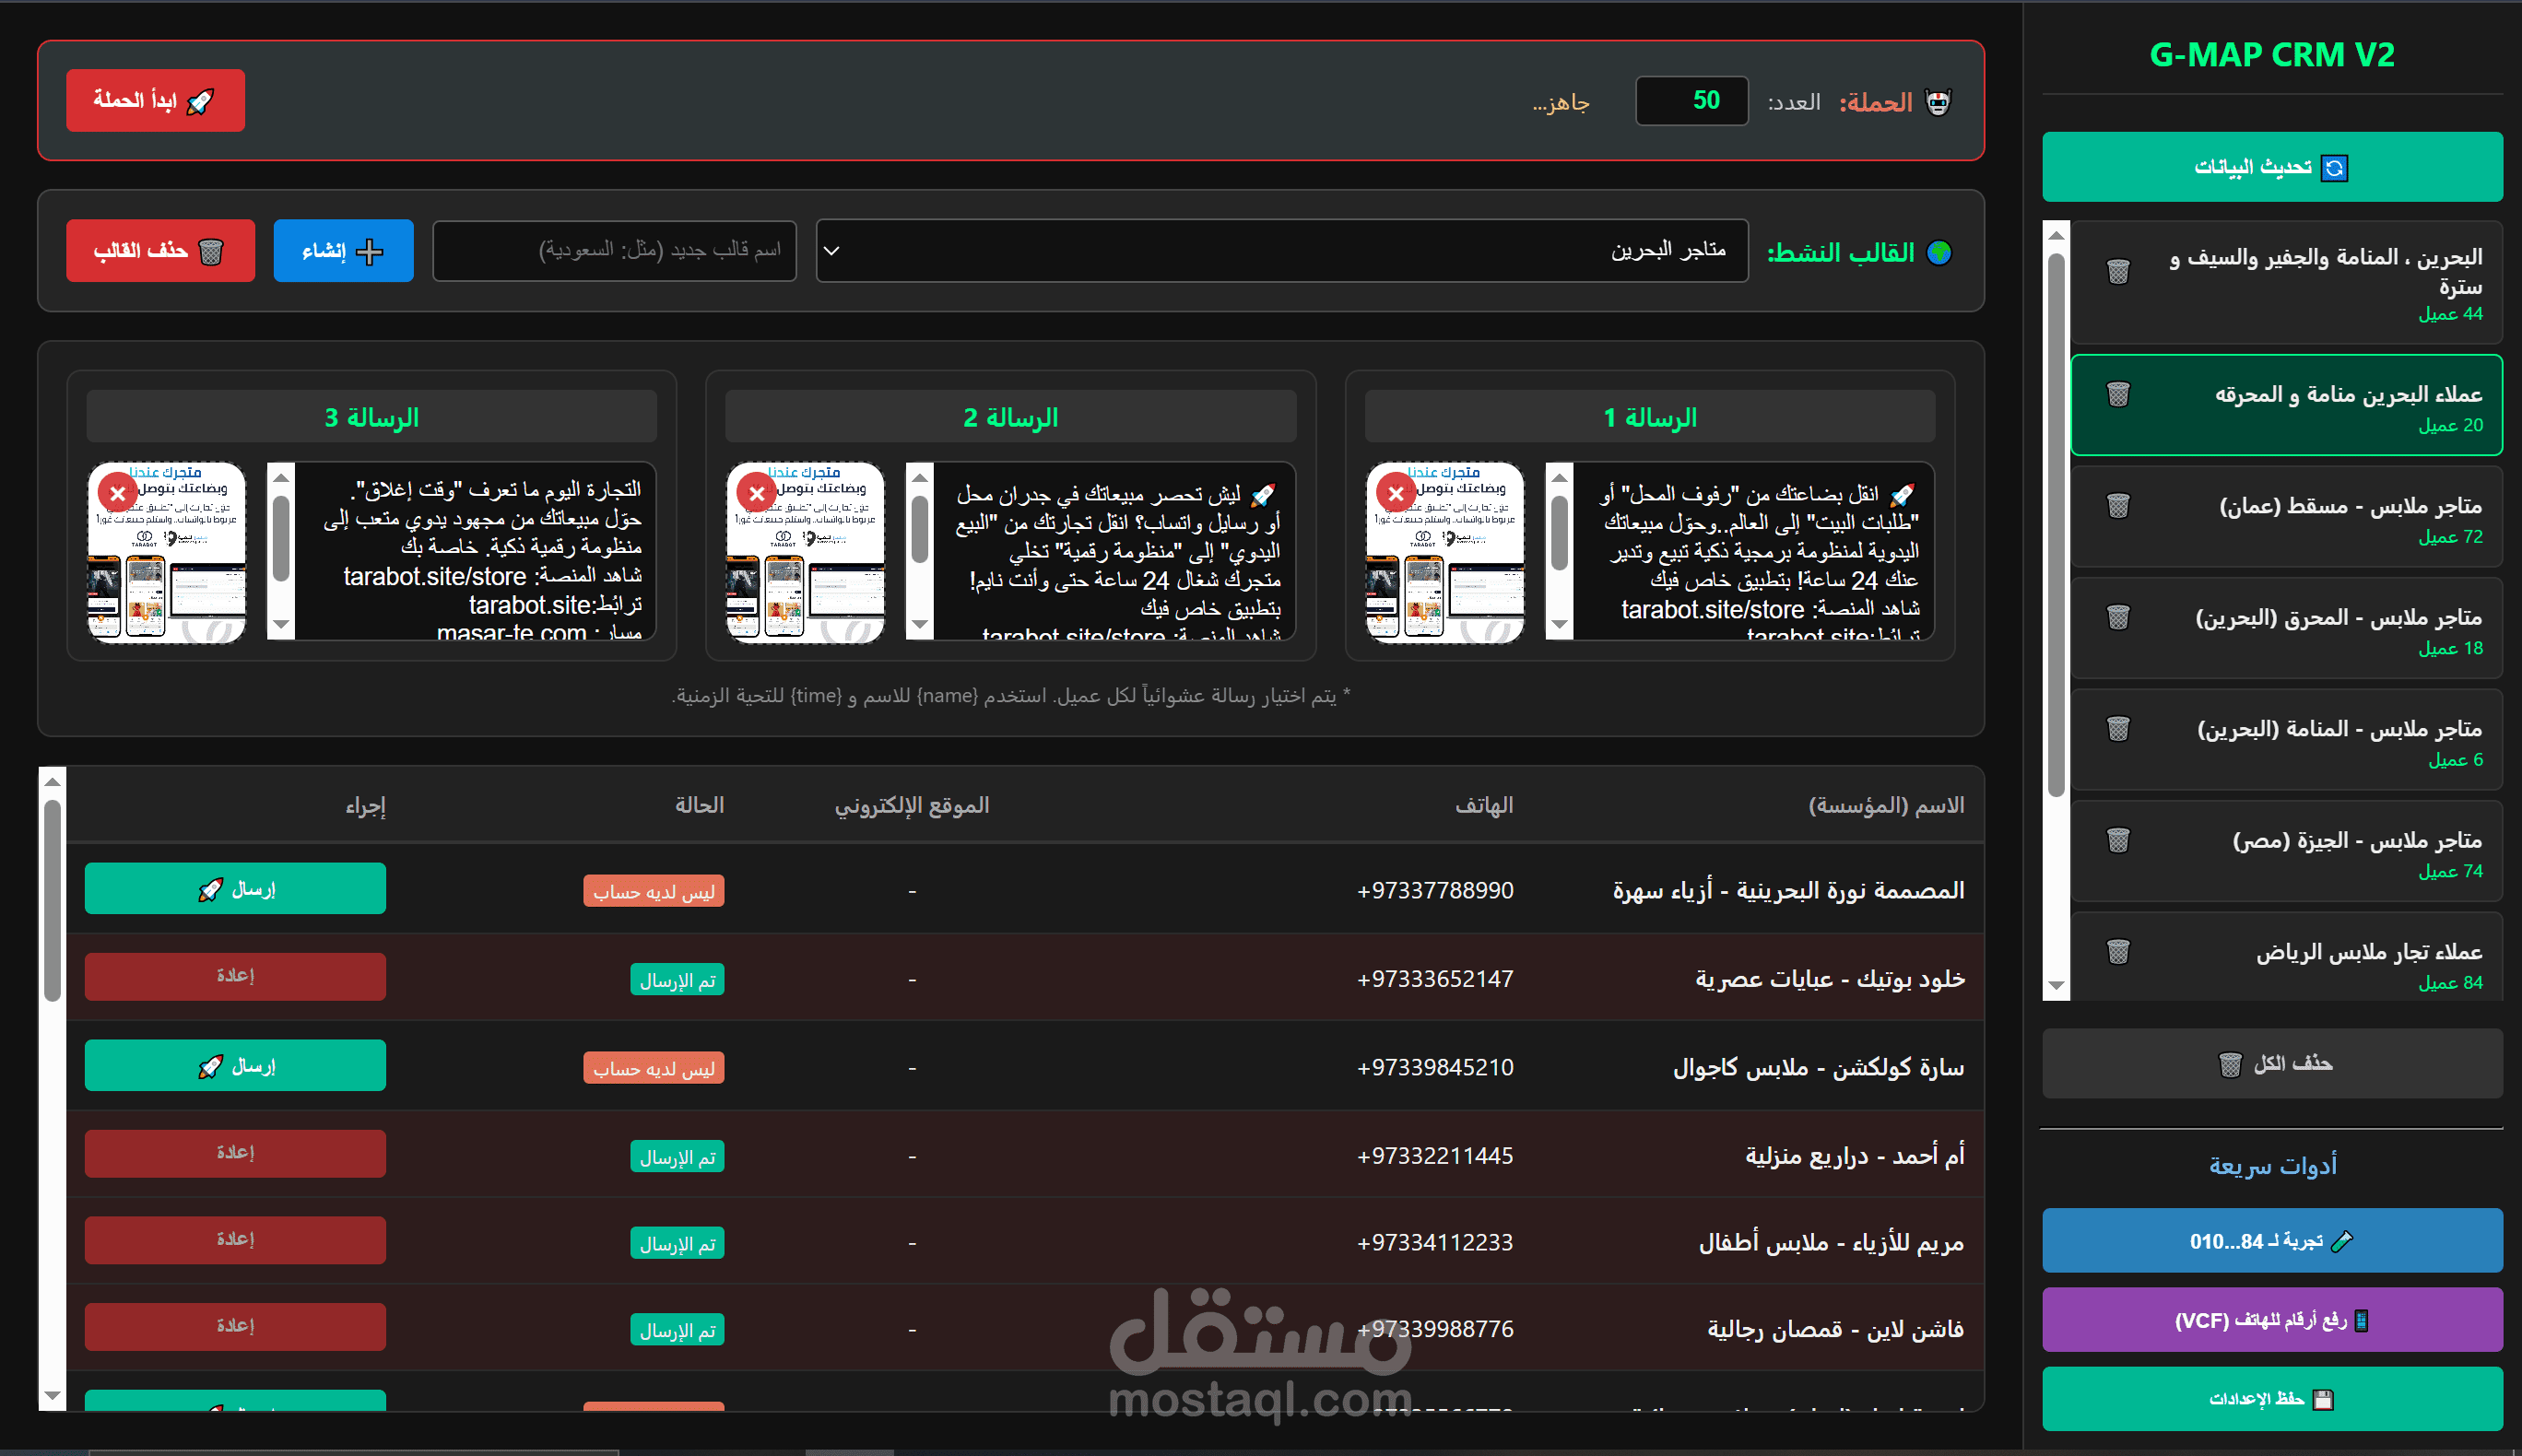Click the customers table scroll down arrow
2522x1456 pixels.
point(53,1396)
